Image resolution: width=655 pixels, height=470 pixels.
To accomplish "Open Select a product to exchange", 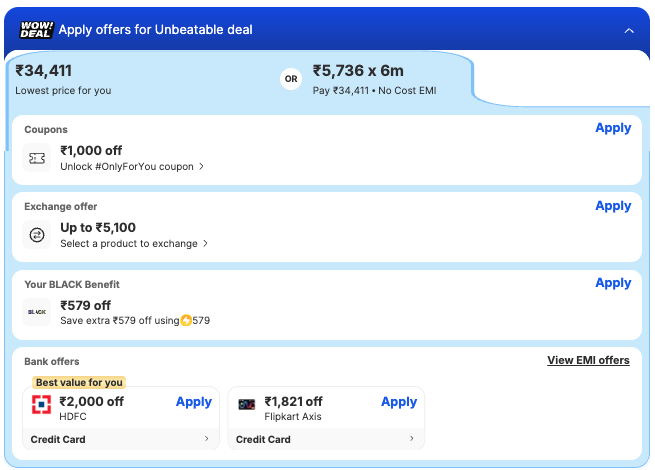I will 134,243.
